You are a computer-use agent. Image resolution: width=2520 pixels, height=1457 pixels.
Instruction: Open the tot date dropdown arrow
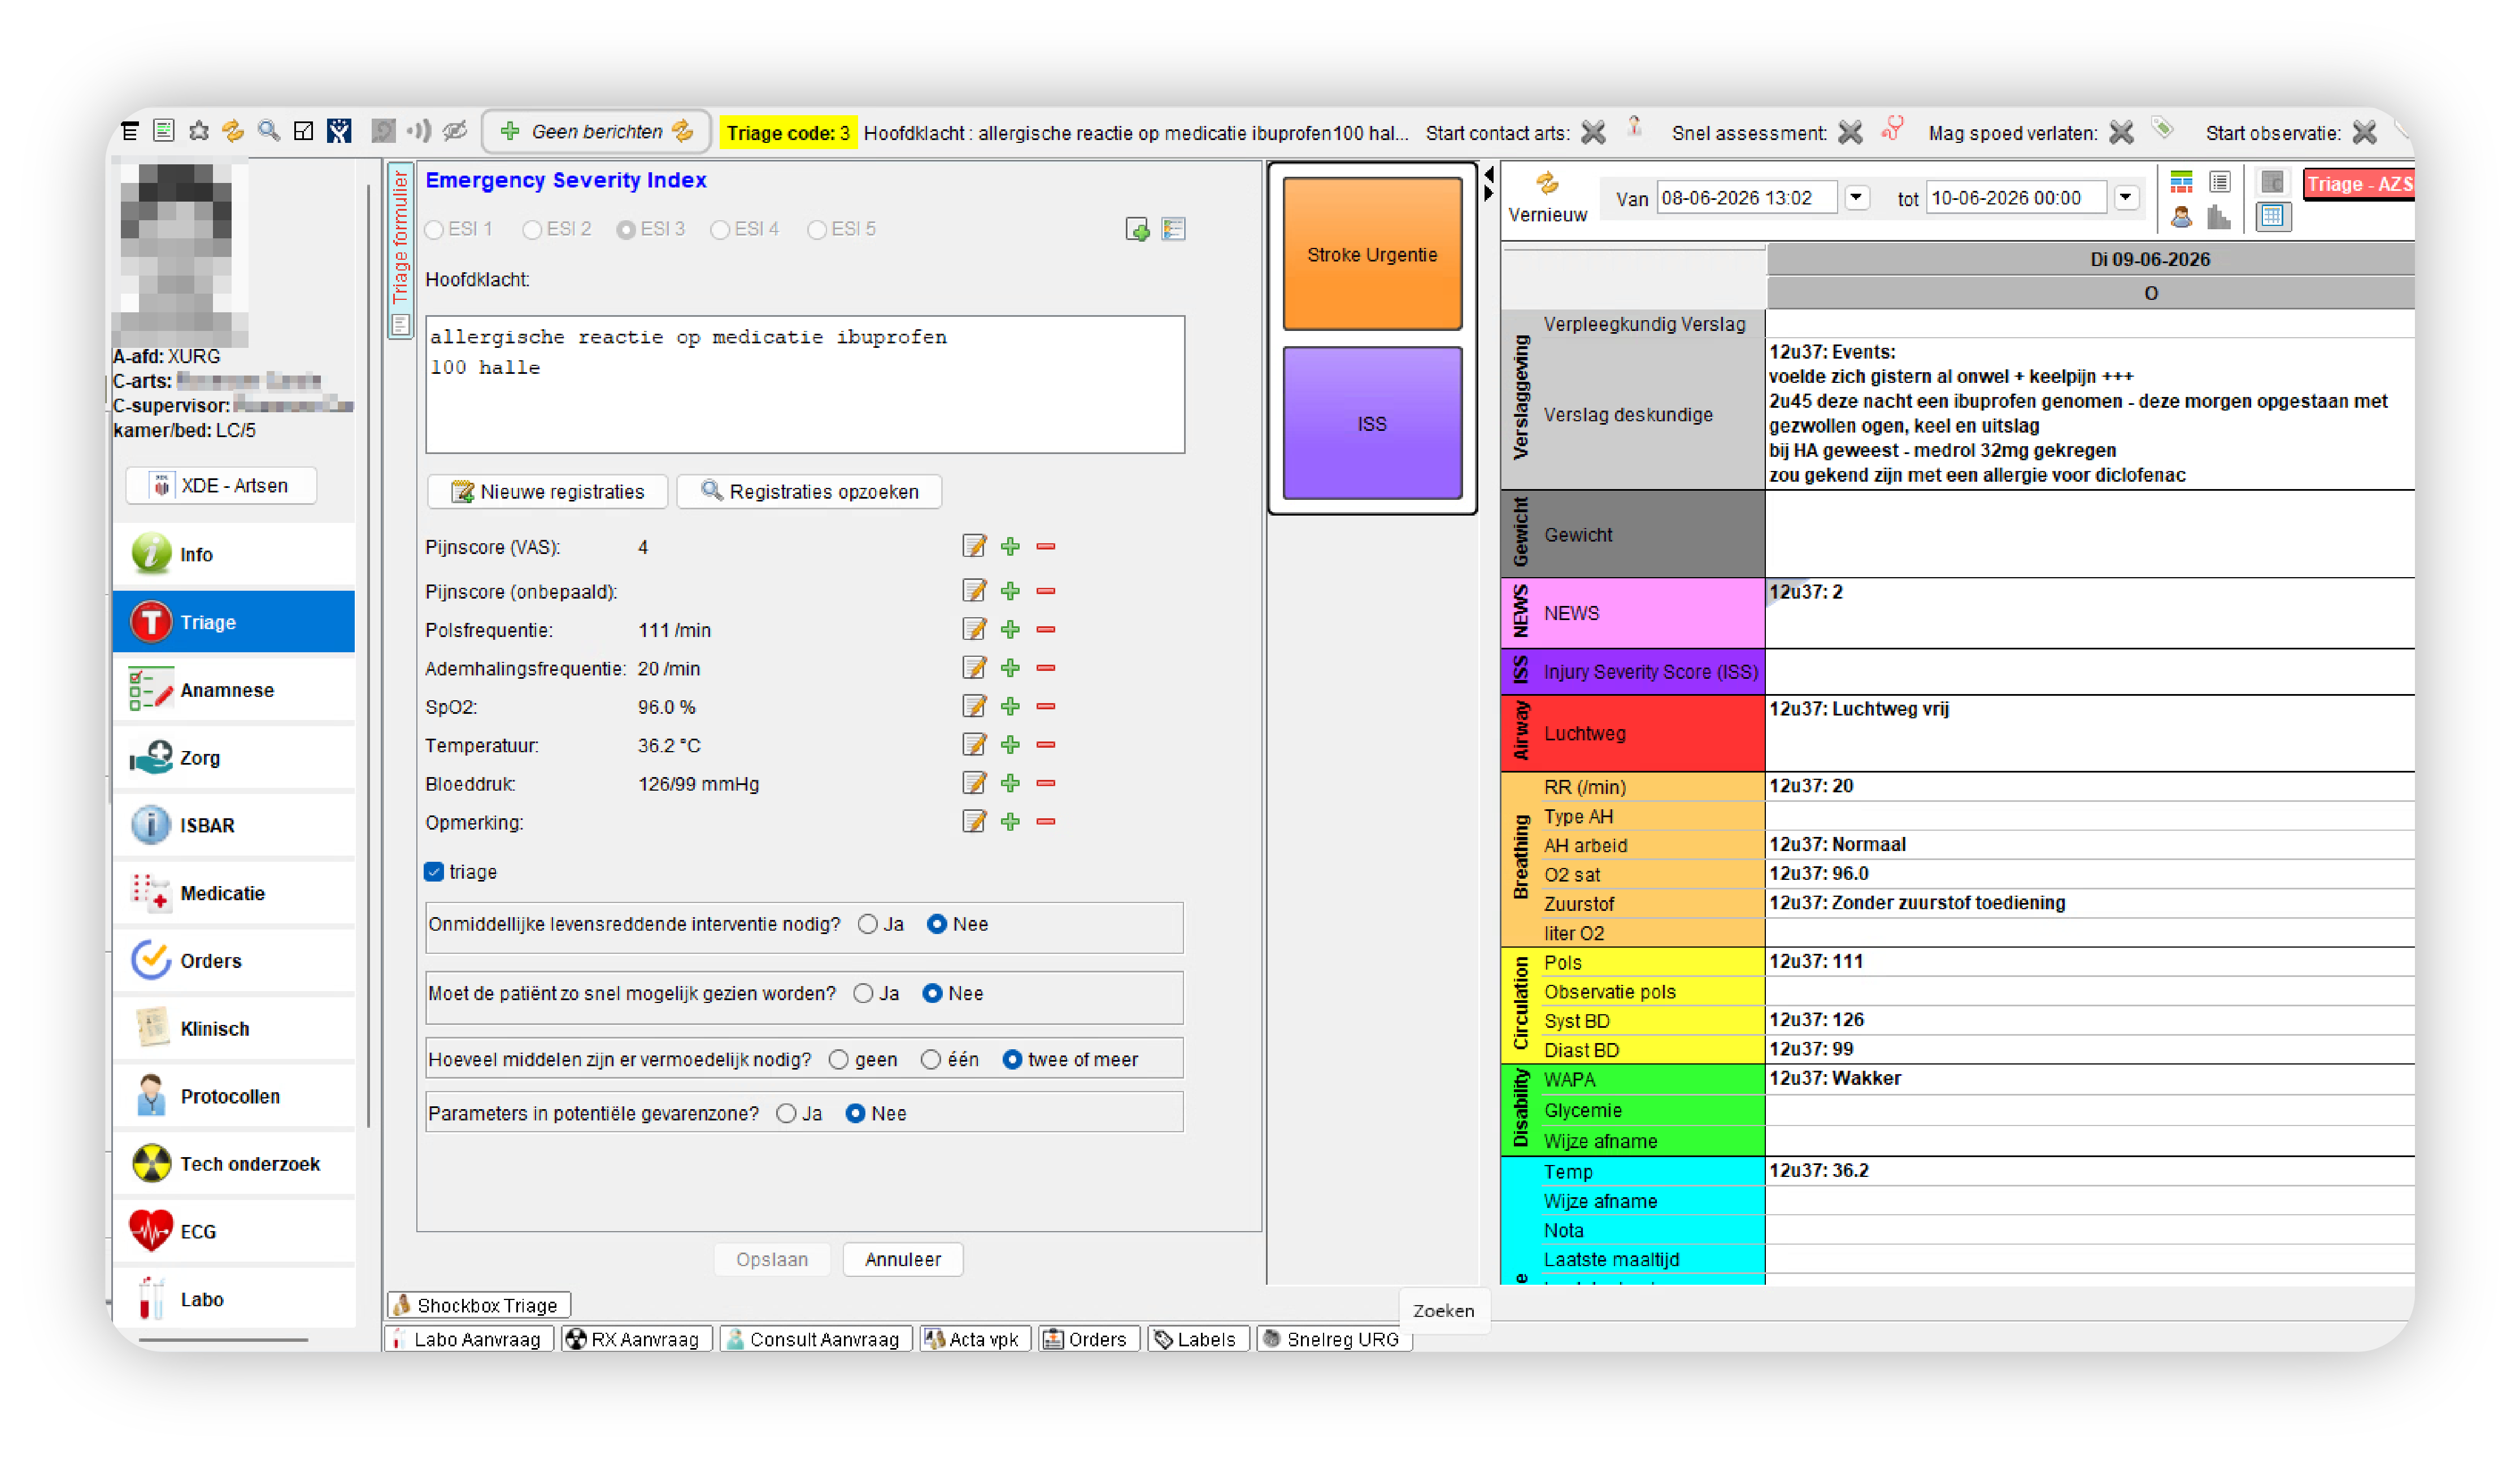(x=2126, y=198)
